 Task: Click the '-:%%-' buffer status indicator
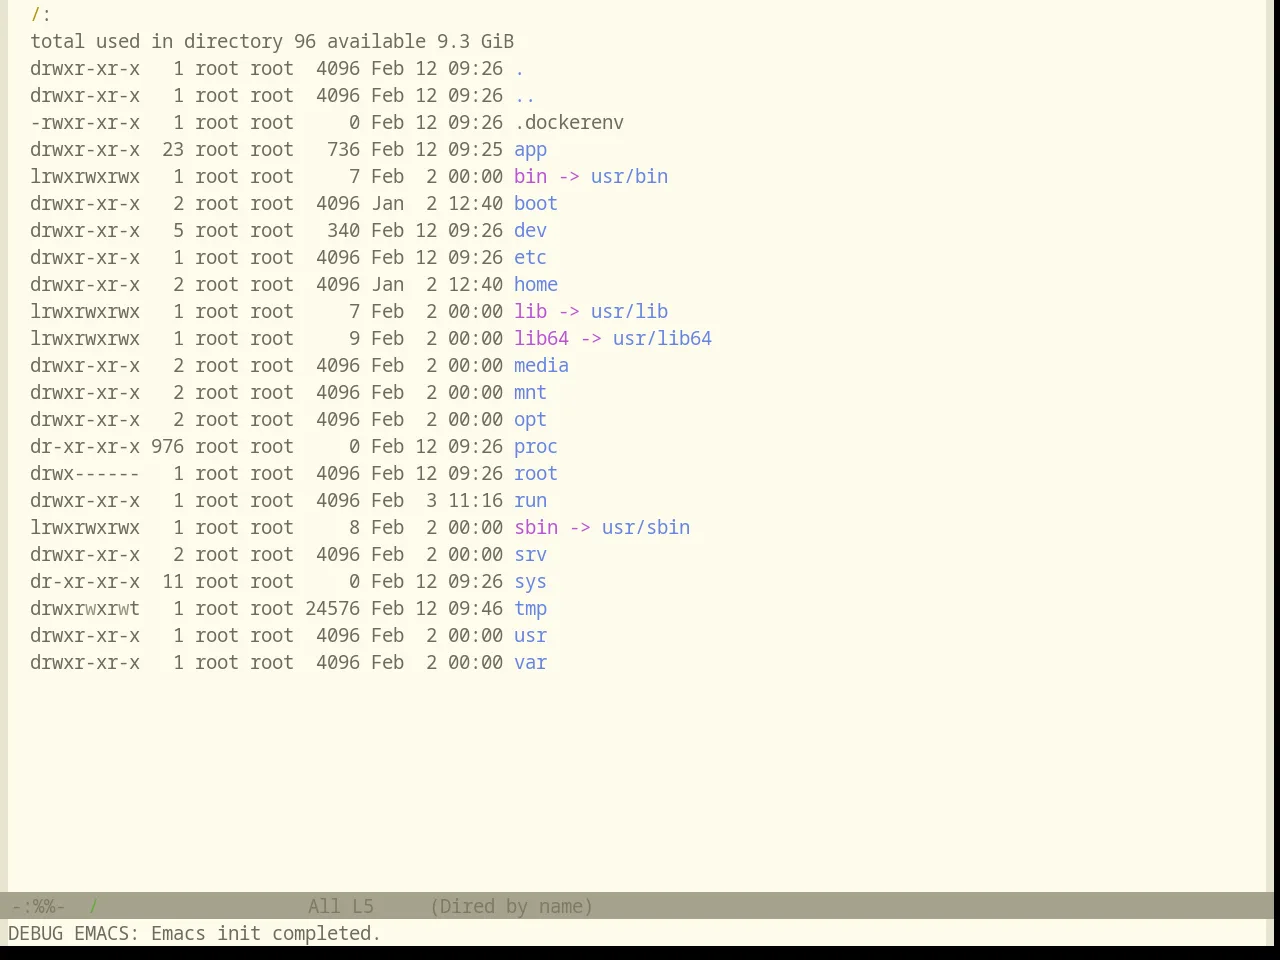click(37, 907)
